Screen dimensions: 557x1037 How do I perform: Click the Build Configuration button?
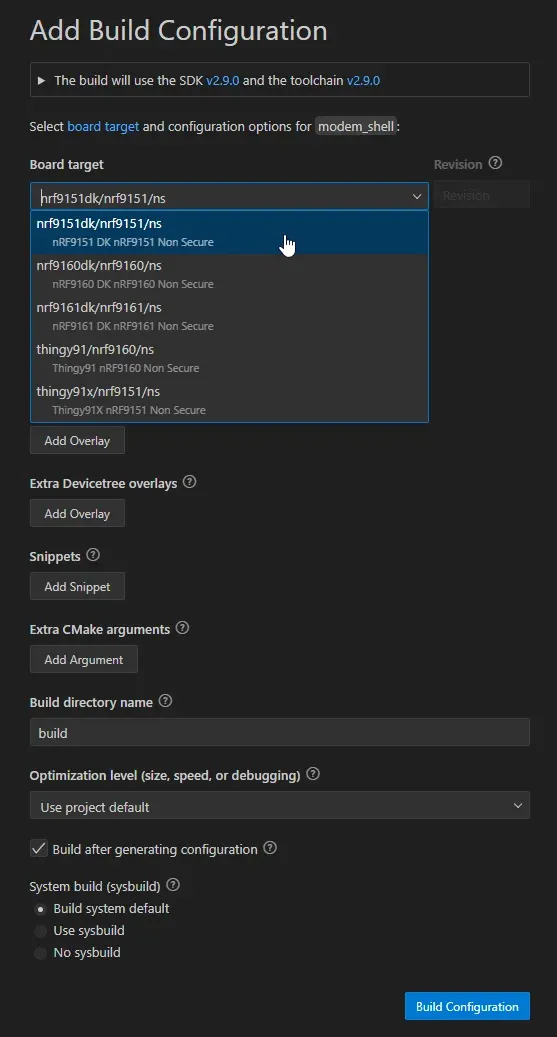pyautogui.click(x=467, y=1006)
